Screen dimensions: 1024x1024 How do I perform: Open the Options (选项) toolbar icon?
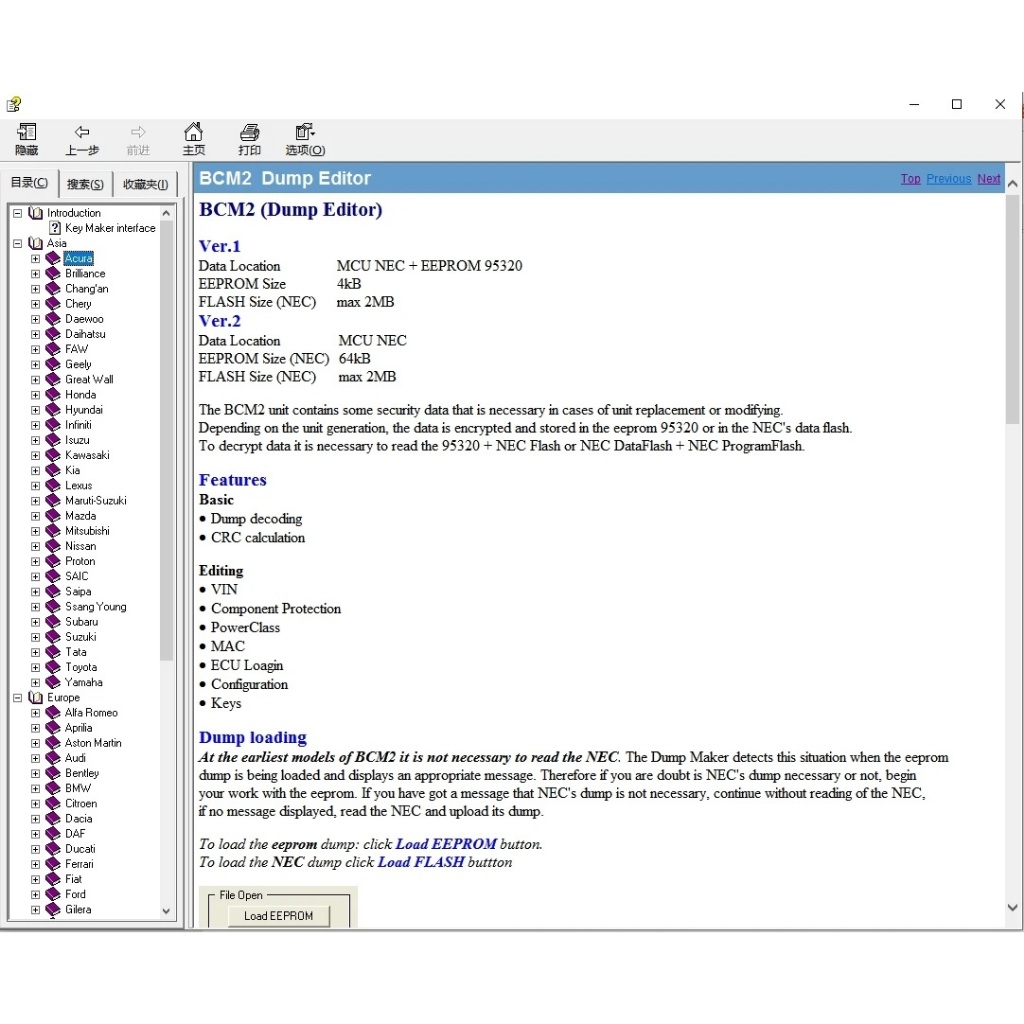click(305, 132)
